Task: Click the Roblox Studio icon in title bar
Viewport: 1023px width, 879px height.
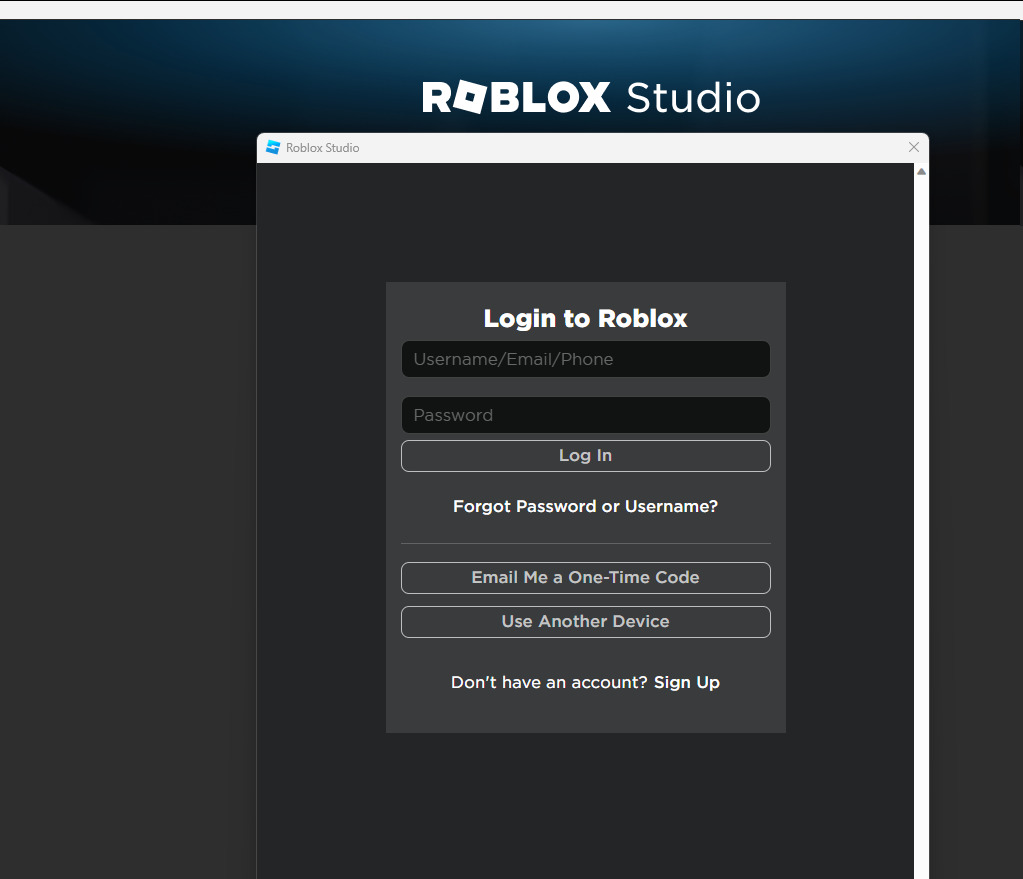Action: (x=272, y=147)
